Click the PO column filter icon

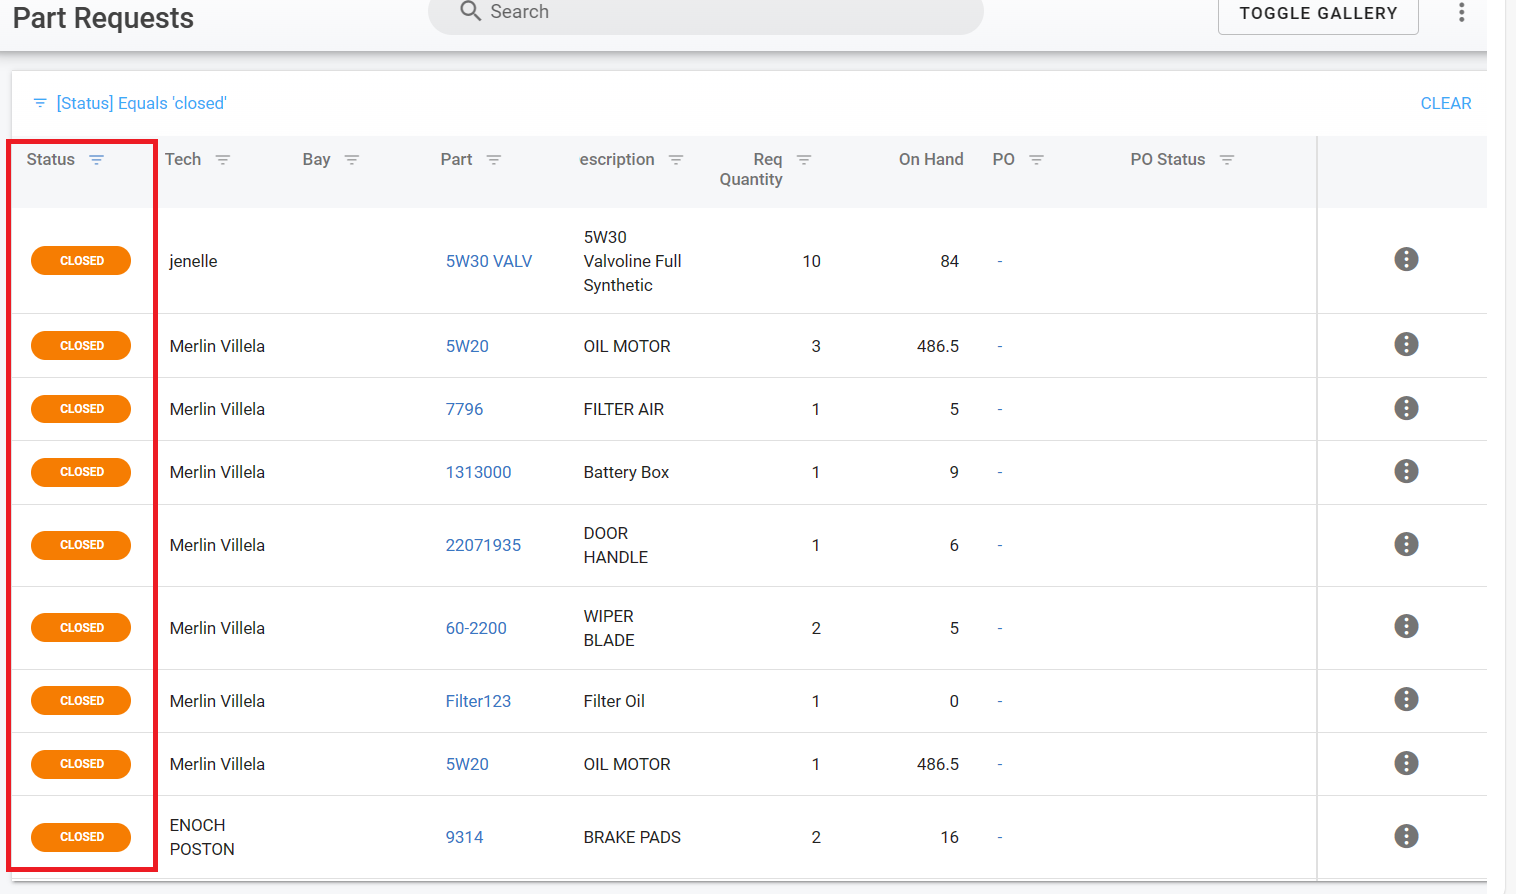pyautogui.click(x=1037, y=160)
